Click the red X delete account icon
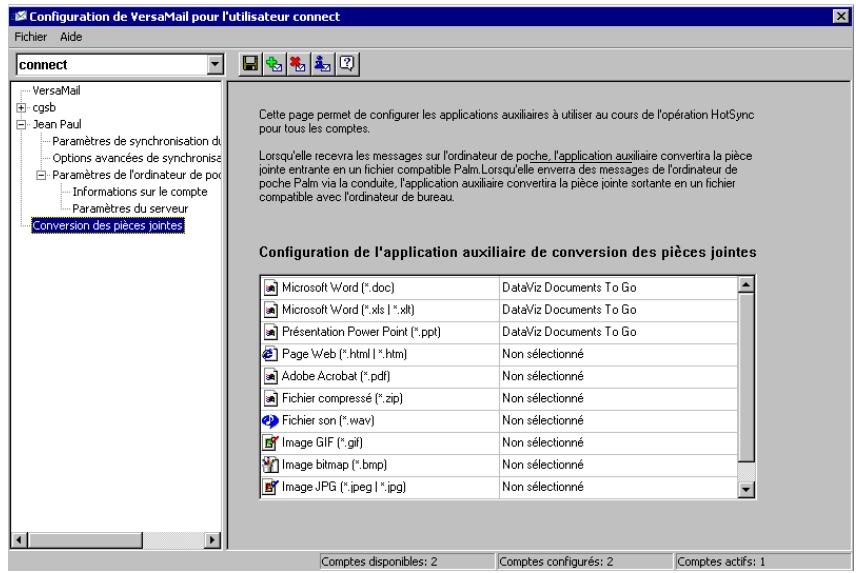Screen dimensions: 856x573 click(298, 64)
